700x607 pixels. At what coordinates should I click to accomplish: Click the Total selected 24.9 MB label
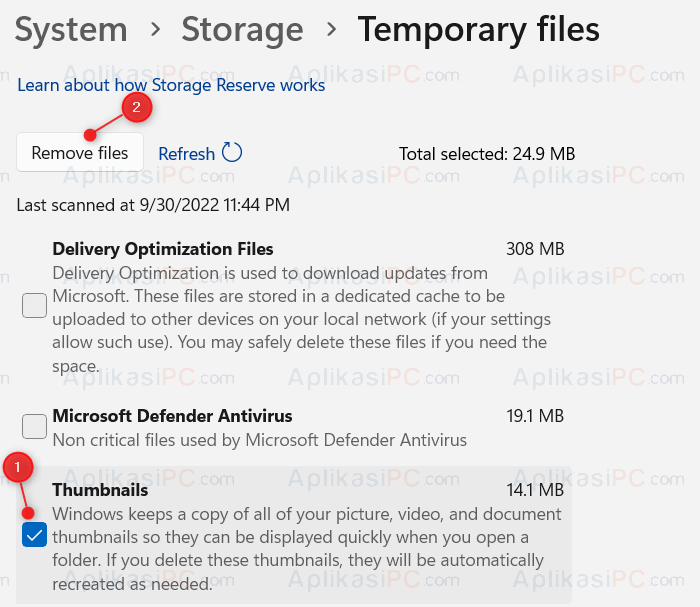[487, 154]
